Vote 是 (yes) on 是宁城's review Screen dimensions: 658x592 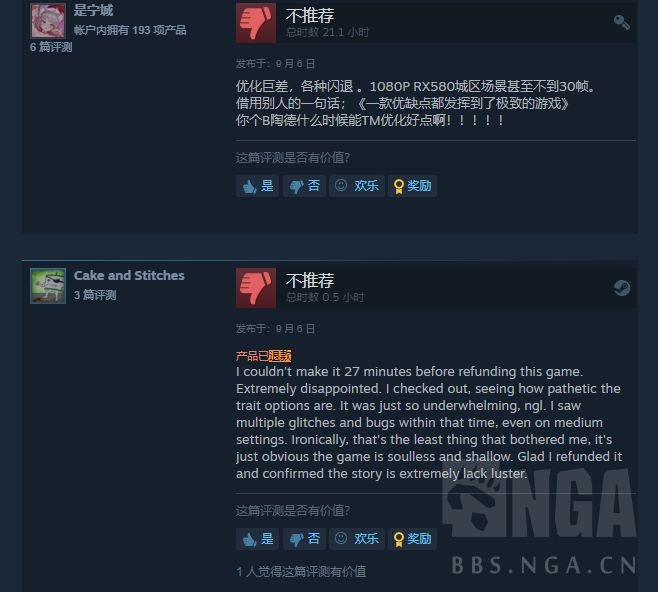click(258, 186)
